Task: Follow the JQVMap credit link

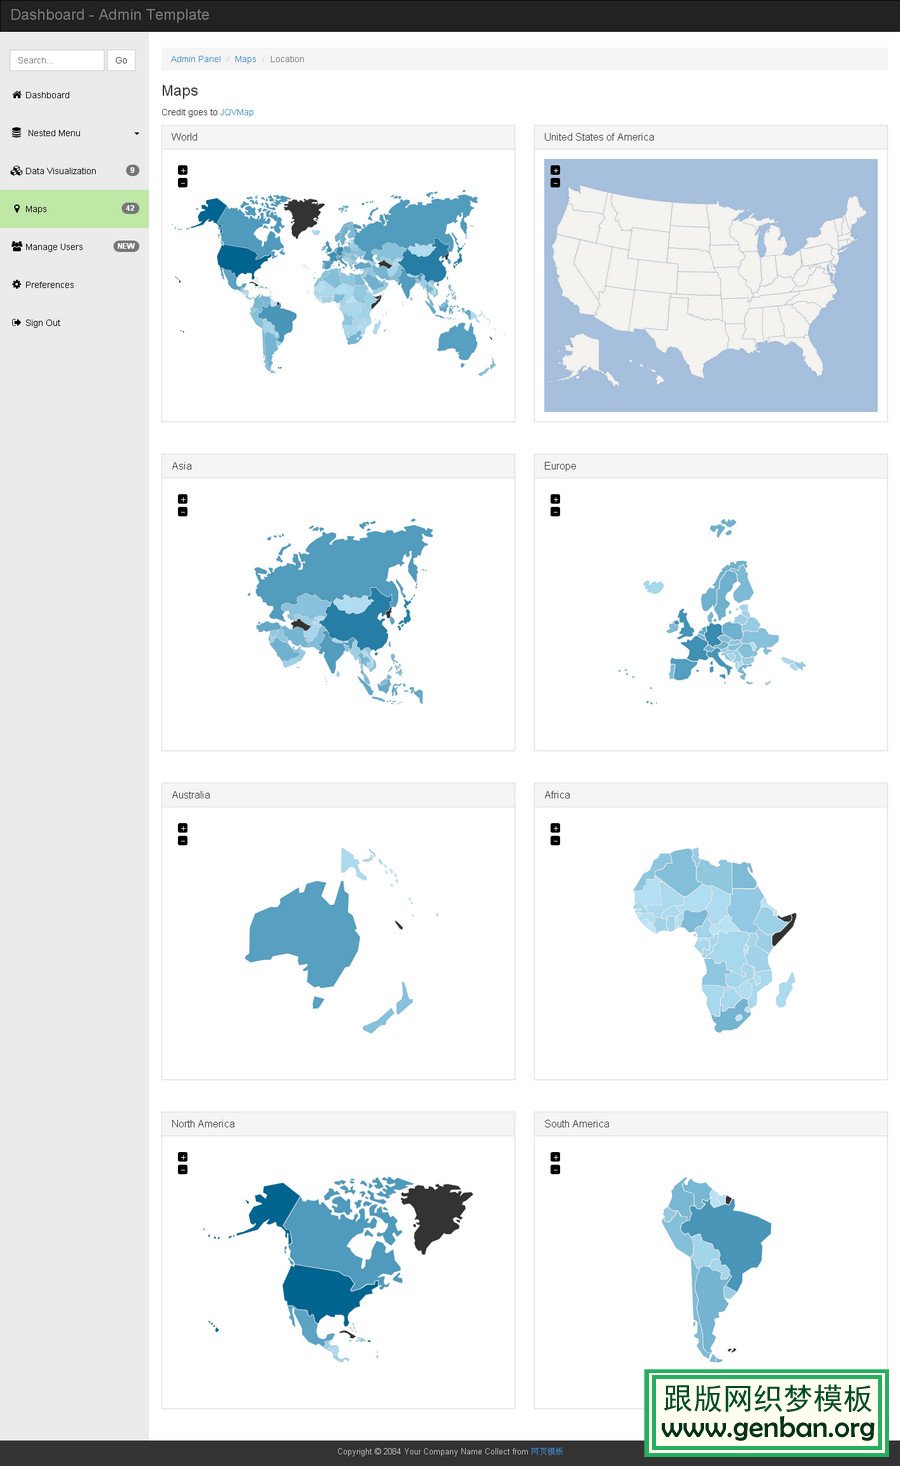Action: click(x=237, y=112)
